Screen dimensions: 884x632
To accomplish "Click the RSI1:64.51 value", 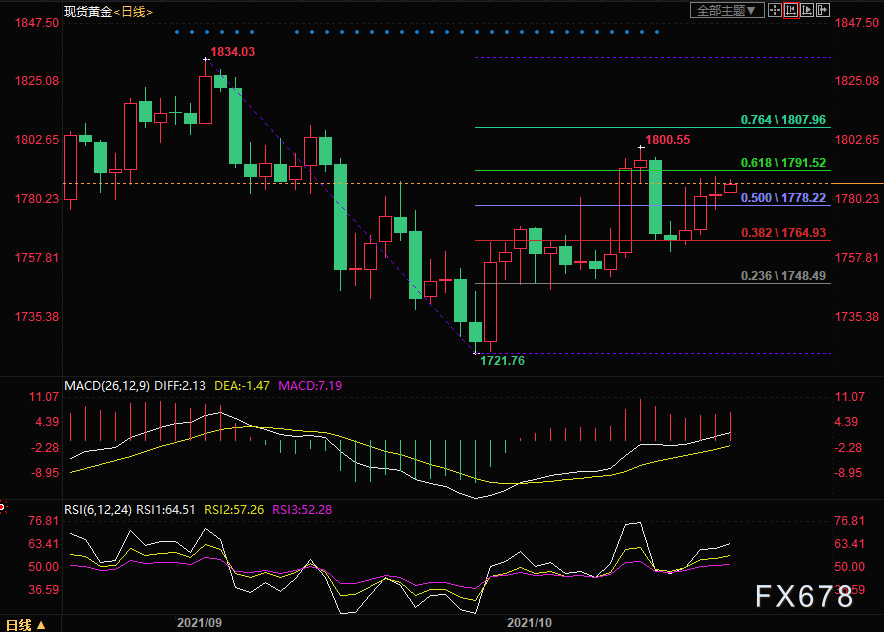I will tap(166, 510).
